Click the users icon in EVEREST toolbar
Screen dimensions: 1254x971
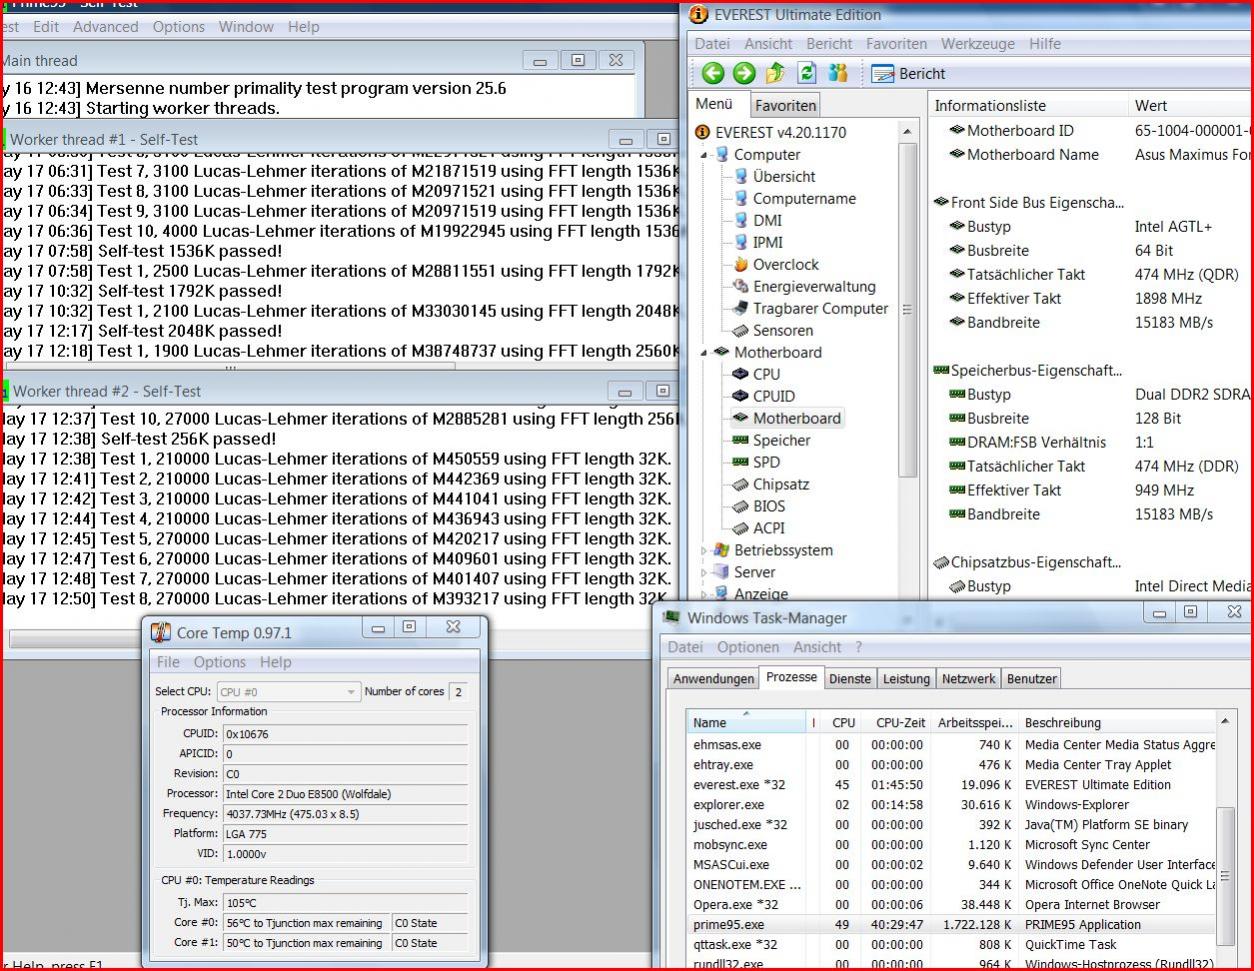(x=837, y=73)
